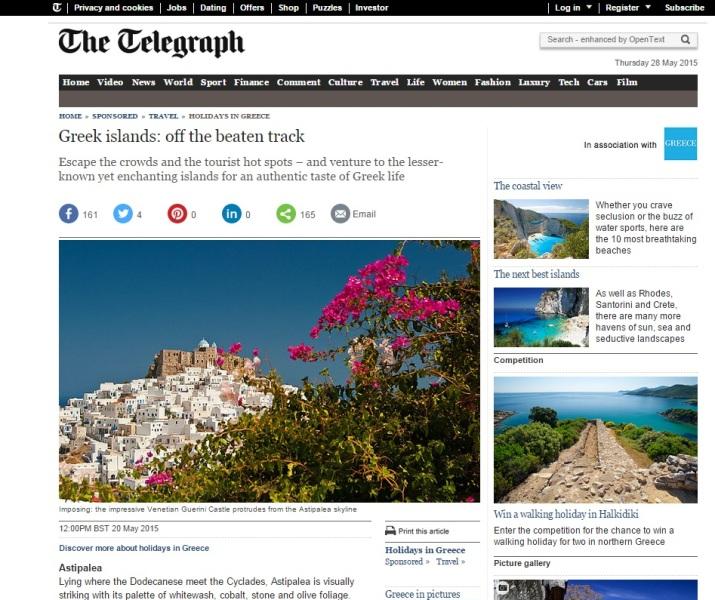Click the blue GREECE sponsor logo
The image size is (715, 600).
[x=680, y=144]
